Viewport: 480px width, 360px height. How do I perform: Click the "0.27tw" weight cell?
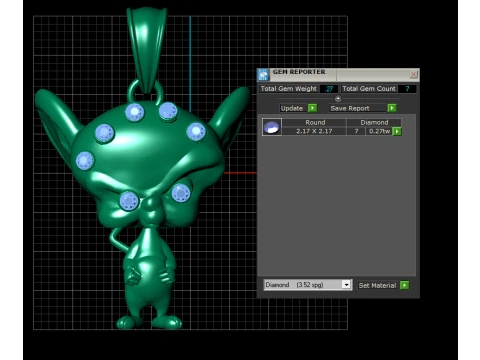379,131
